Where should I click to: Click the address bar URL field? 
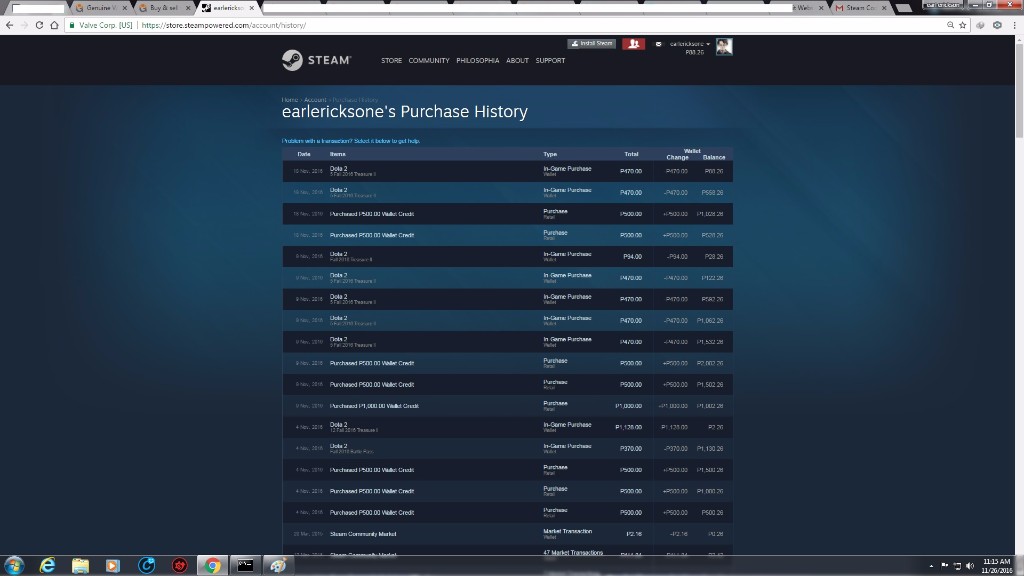[500, 25]
